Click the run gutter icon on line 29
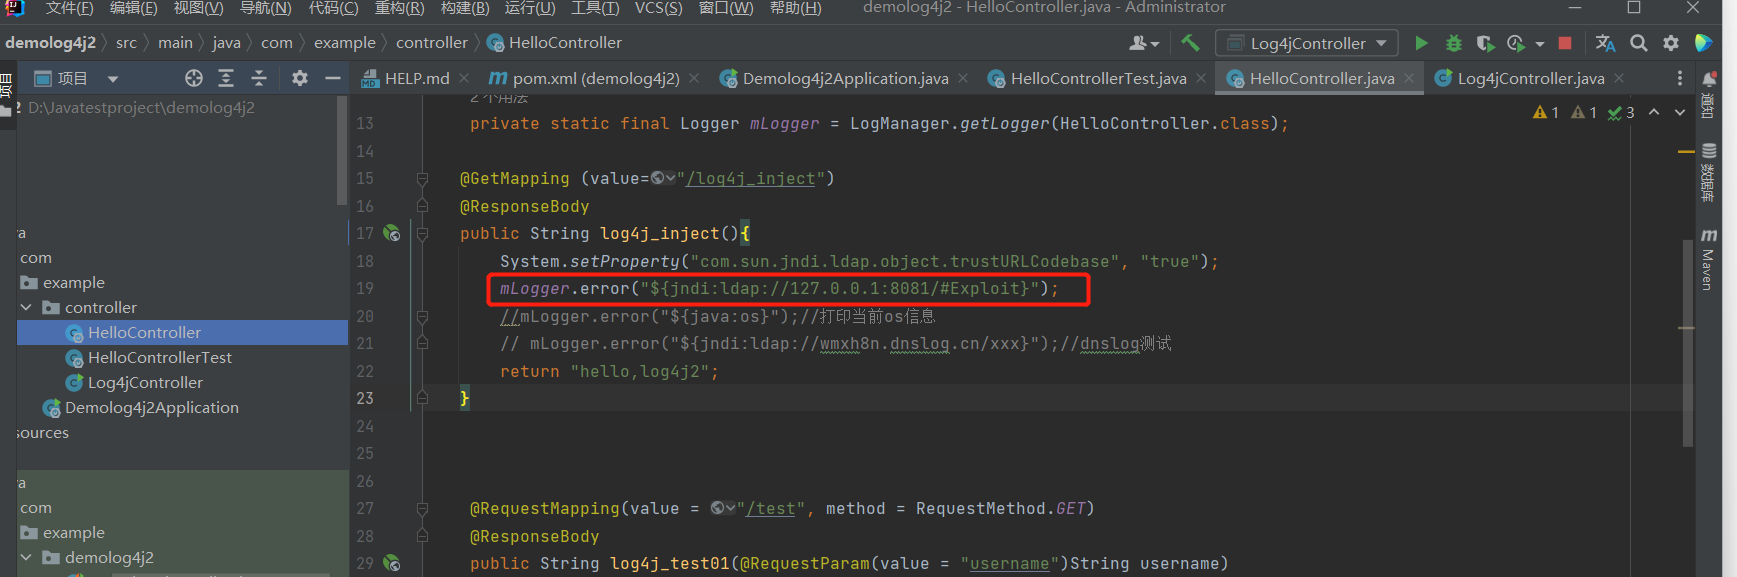This screenshot has width=1737, height=577. click(392, 563)
